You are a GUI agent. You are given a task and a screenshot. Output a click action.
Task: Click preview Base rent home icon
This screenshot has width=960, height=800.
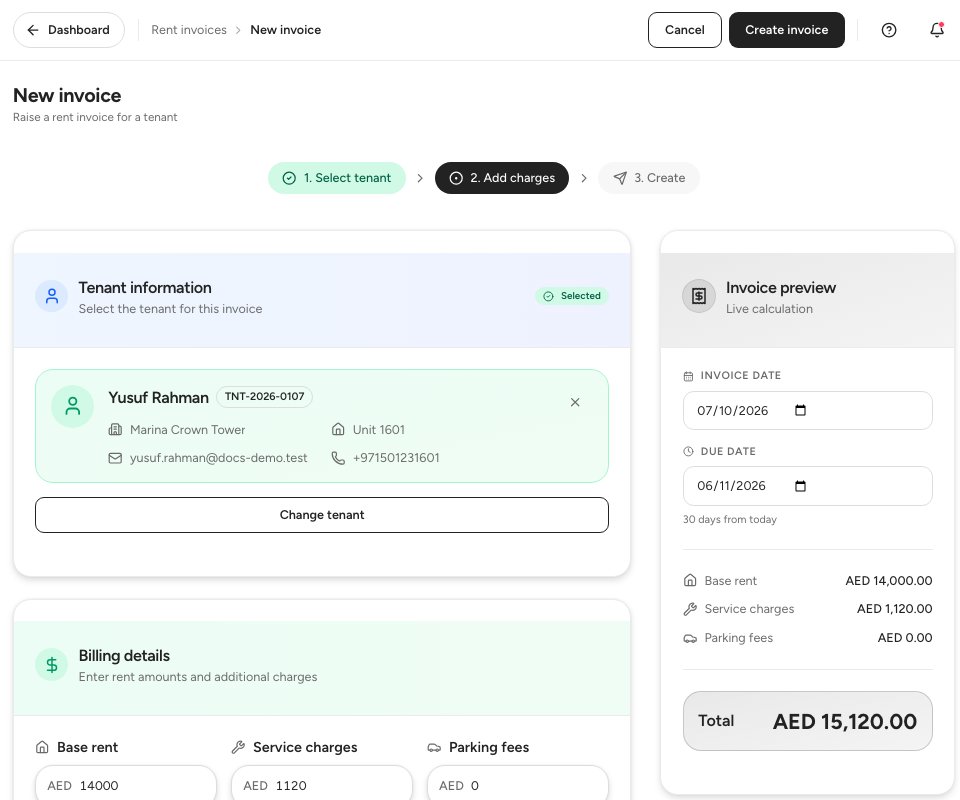click(690, 580)
